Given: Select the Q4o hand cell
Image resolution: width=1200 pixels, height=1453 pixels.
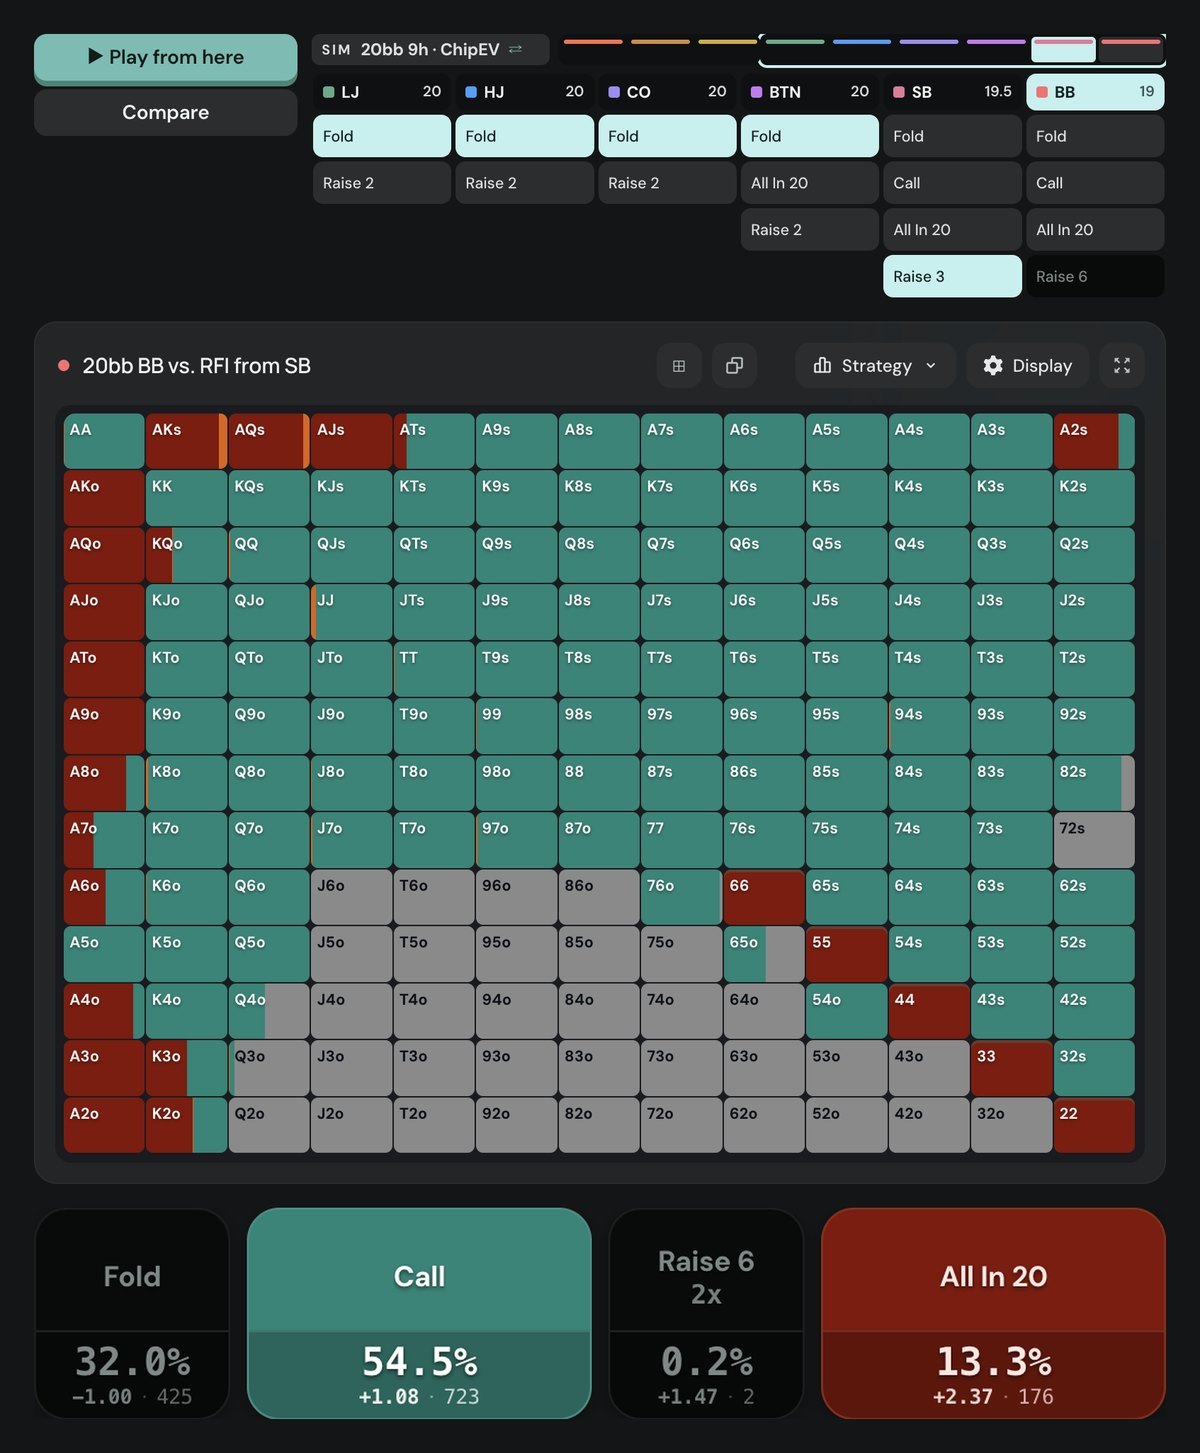Looking at the screenshot, I should click(269, 1011).
